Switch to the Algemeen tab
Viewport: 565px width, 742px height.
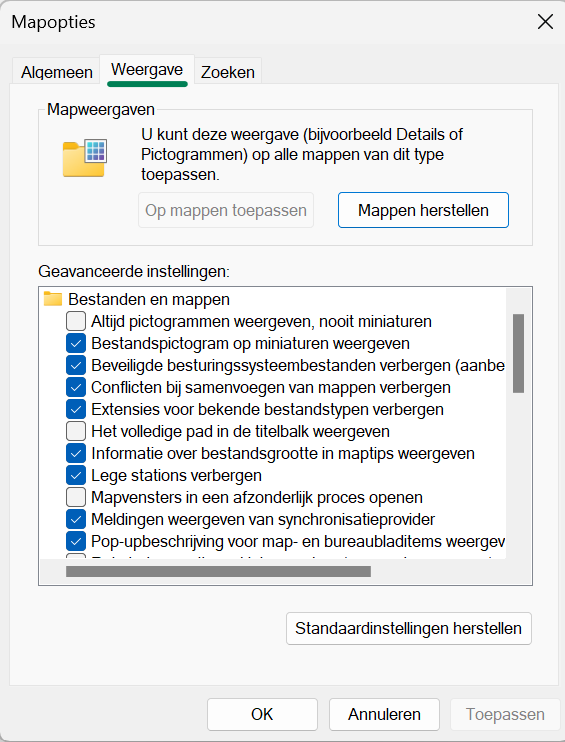(57, 72)
